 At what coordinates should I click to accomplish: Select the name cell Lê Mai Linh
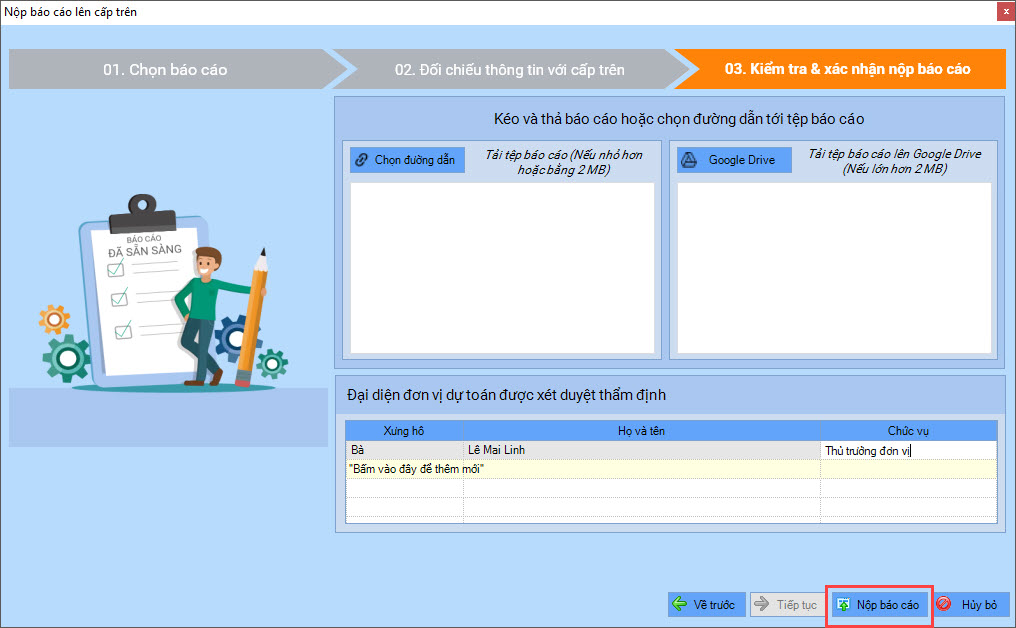click(640, 451)
